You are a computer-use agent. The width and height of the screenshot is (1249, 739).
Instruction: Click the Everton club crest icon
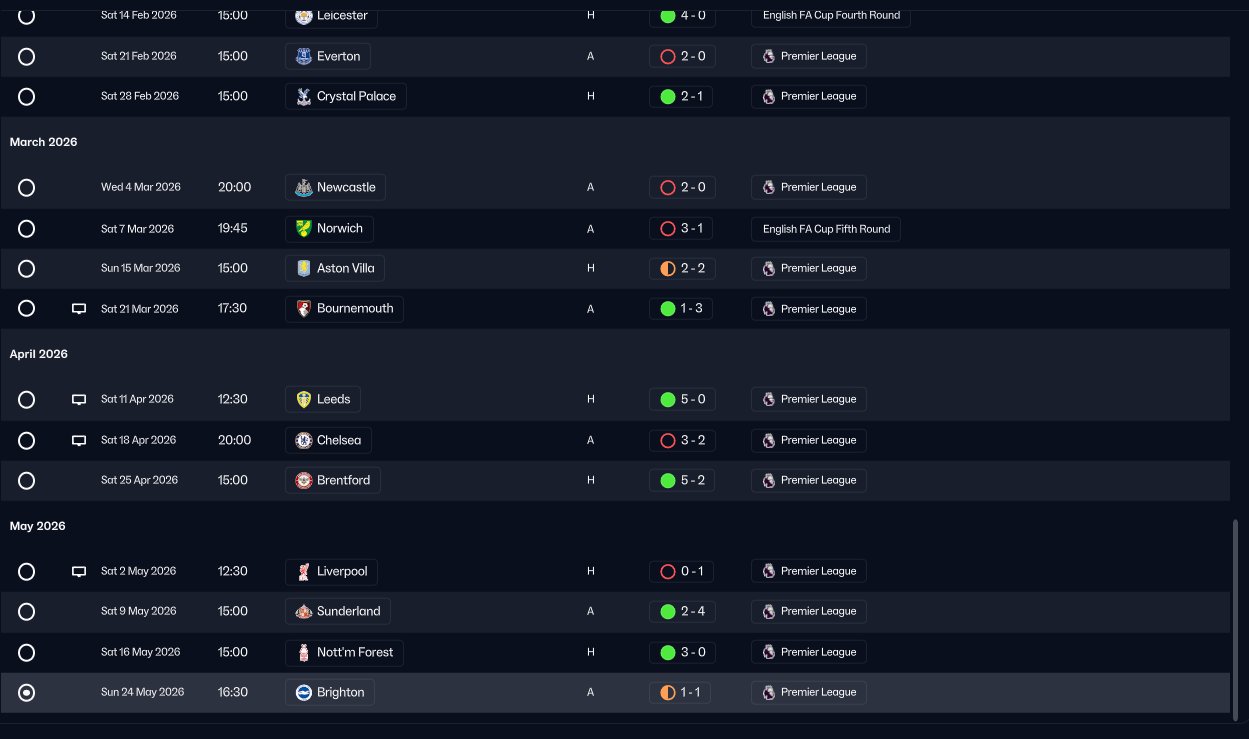click(x=304, y=56)
